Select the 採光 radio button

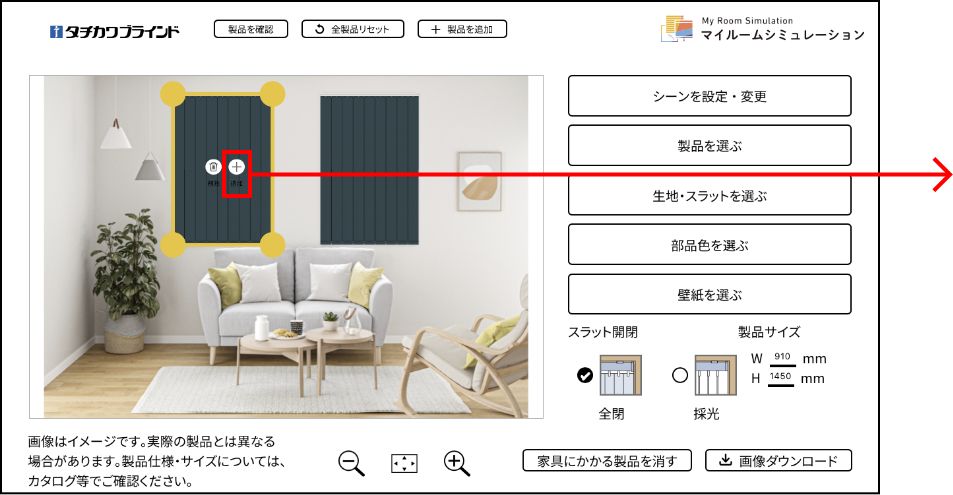(x=680, y=375)
